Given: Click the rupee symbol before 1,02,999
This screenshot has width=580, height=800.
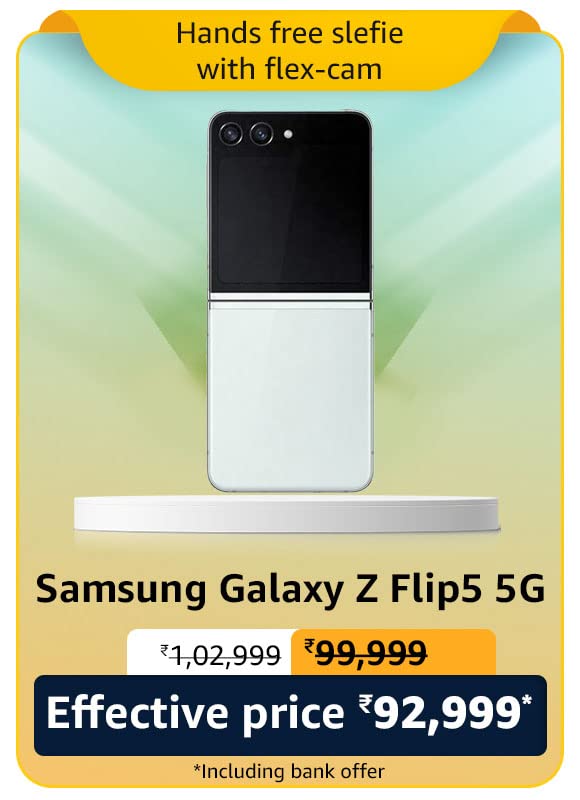Looking at the screenshot, I should point(164,650).
